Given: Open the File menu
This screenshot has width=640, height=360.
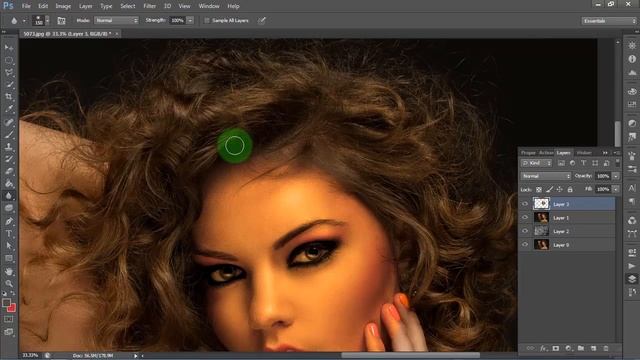Looking at the screenshot, I should [26, 6].
